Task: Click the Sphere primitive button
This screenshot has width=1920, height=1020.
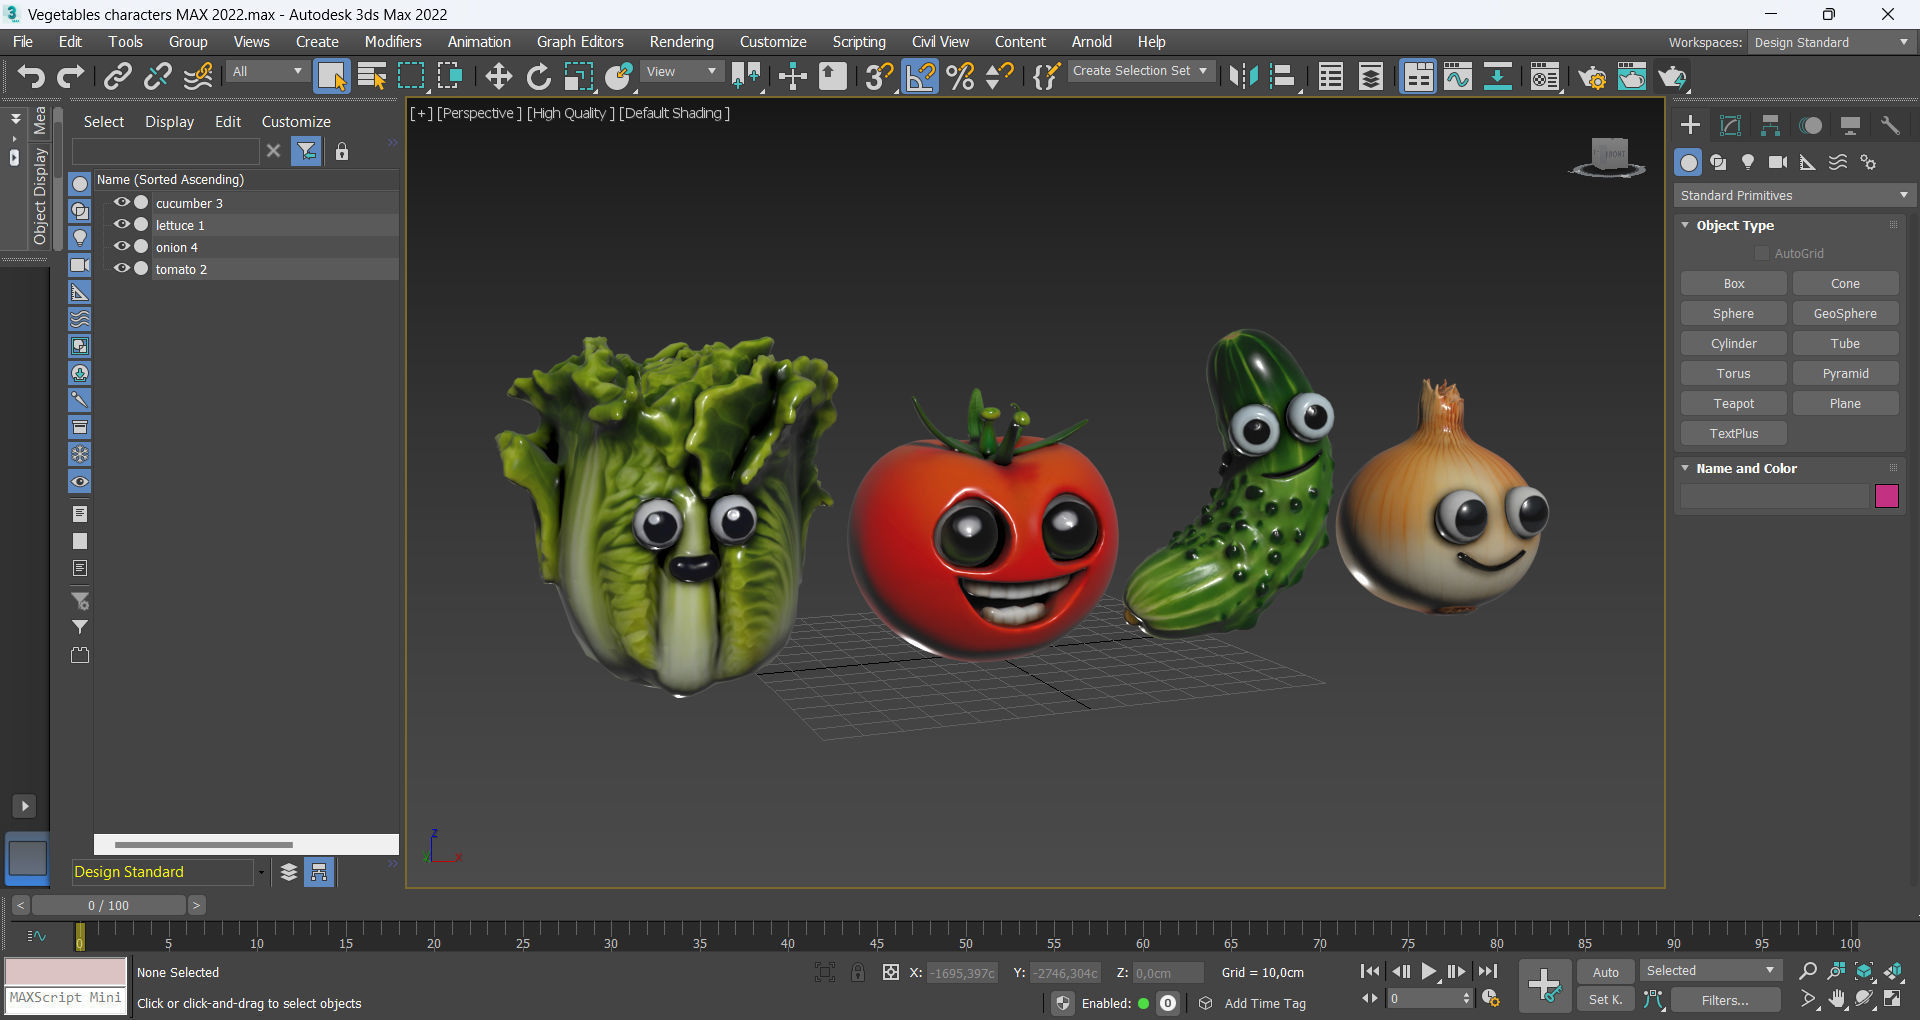Action: click(1733, 313)
